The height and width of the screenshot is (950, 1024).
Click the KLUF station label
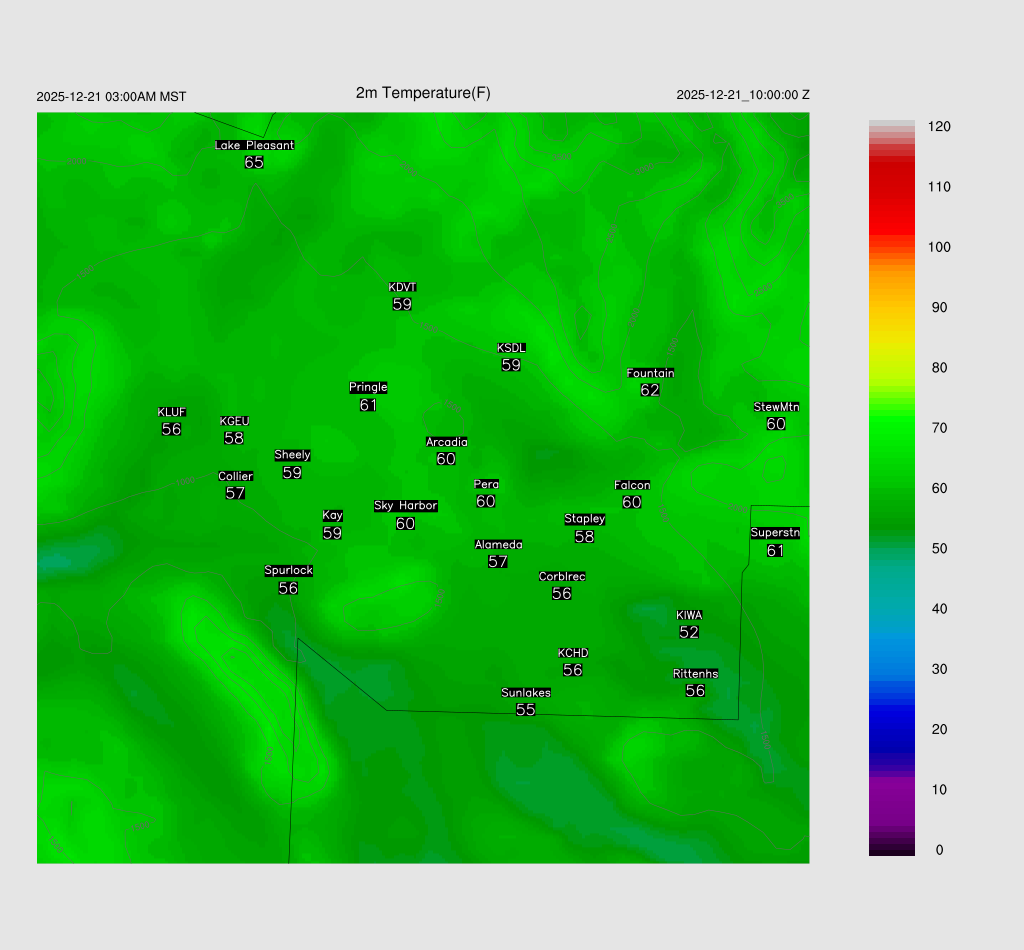click(171, 412)
